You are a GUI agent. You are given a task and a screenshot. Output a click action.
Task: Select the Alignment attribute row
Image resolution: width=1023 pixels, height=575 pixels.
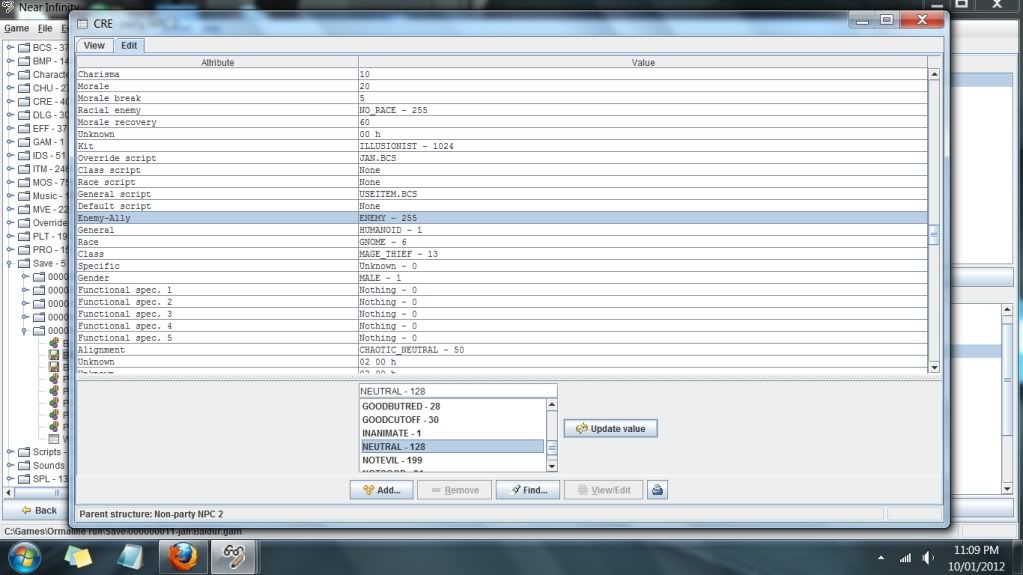[x=217, y=350]
